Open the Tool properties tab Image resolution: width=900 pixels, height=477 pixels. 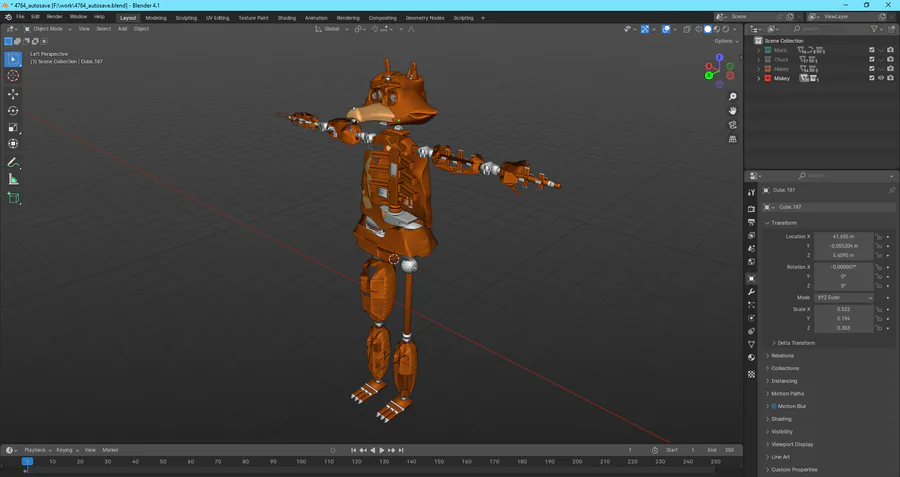point(751,193)
